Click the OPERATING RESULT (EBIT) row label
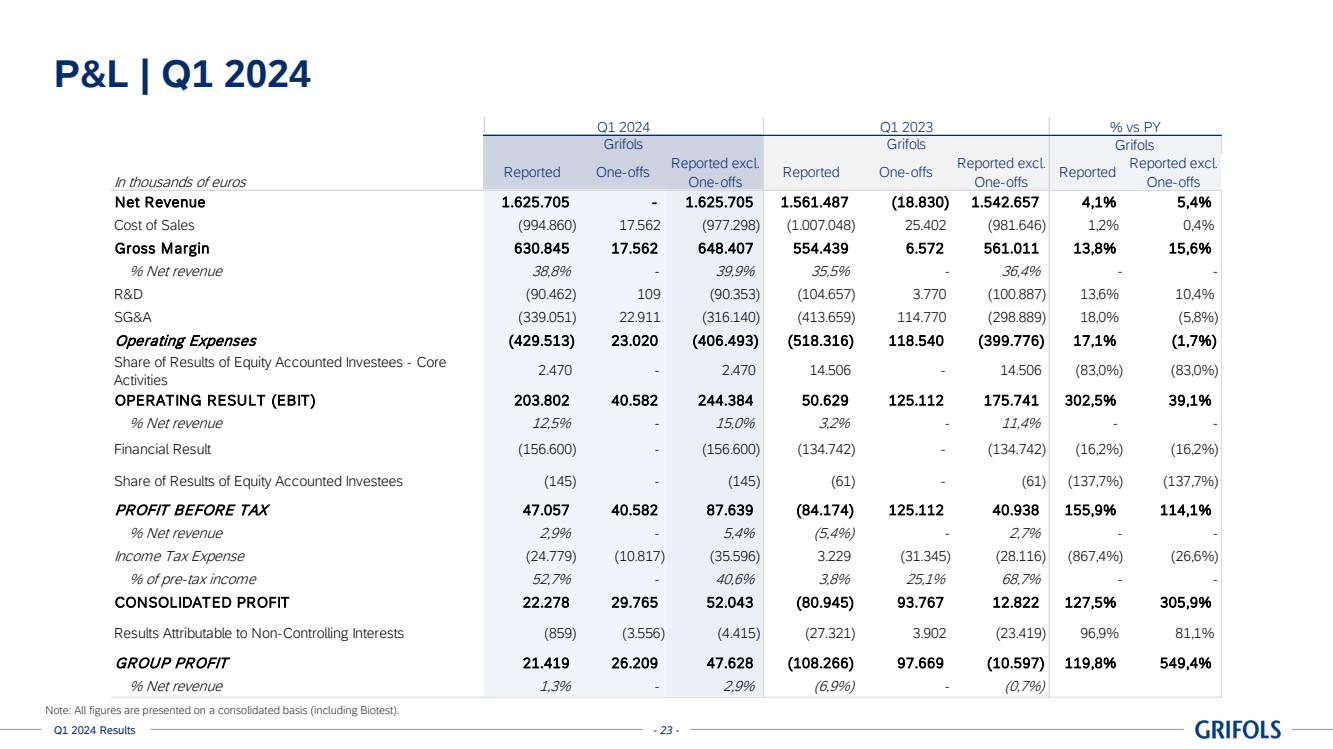This screenshot has width=1333, height=749. [214, 401]
